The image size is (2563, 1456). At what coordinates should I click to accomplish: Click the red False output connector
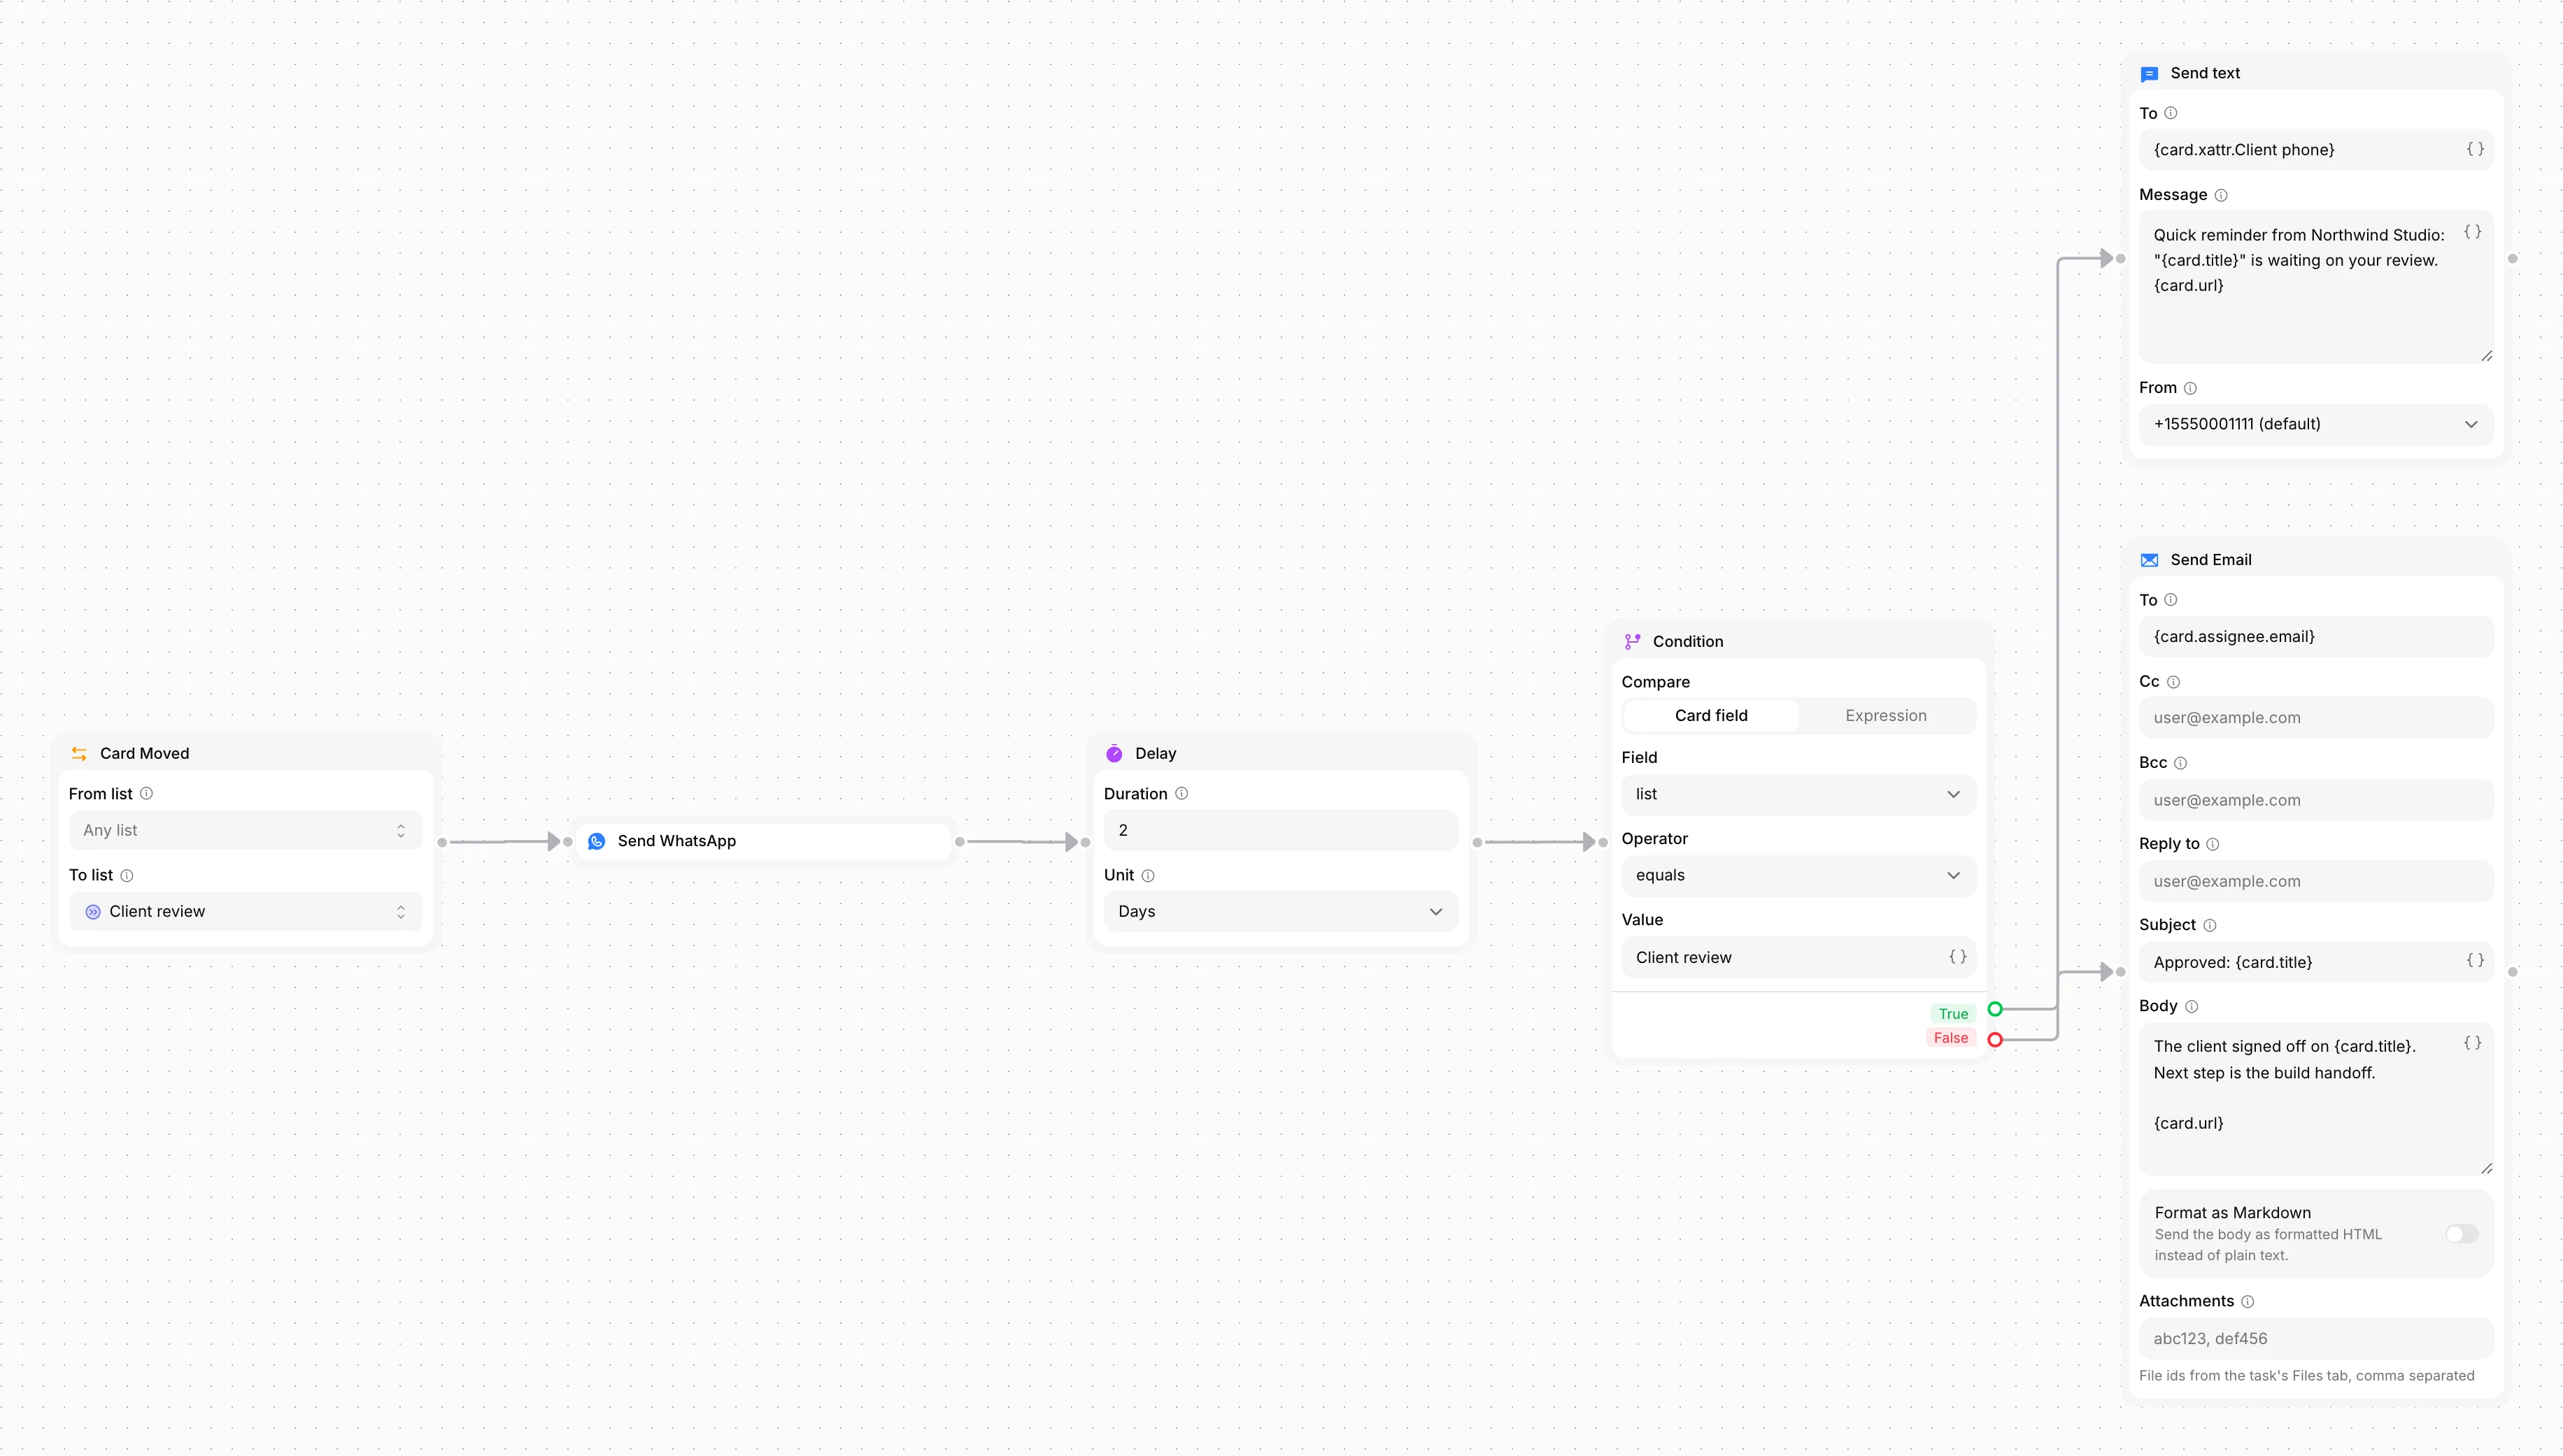point(1995,1039)
